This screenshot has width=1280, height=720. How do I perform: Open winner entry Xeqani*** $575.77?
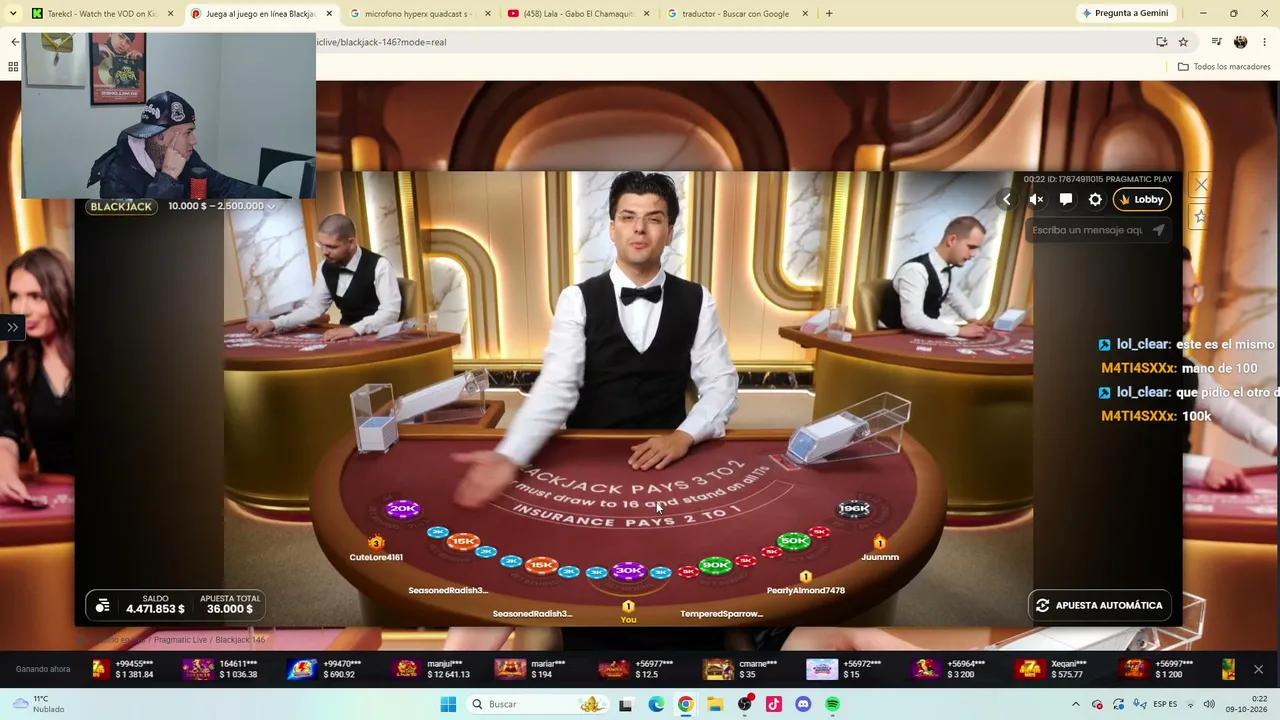pos(1050,669)
